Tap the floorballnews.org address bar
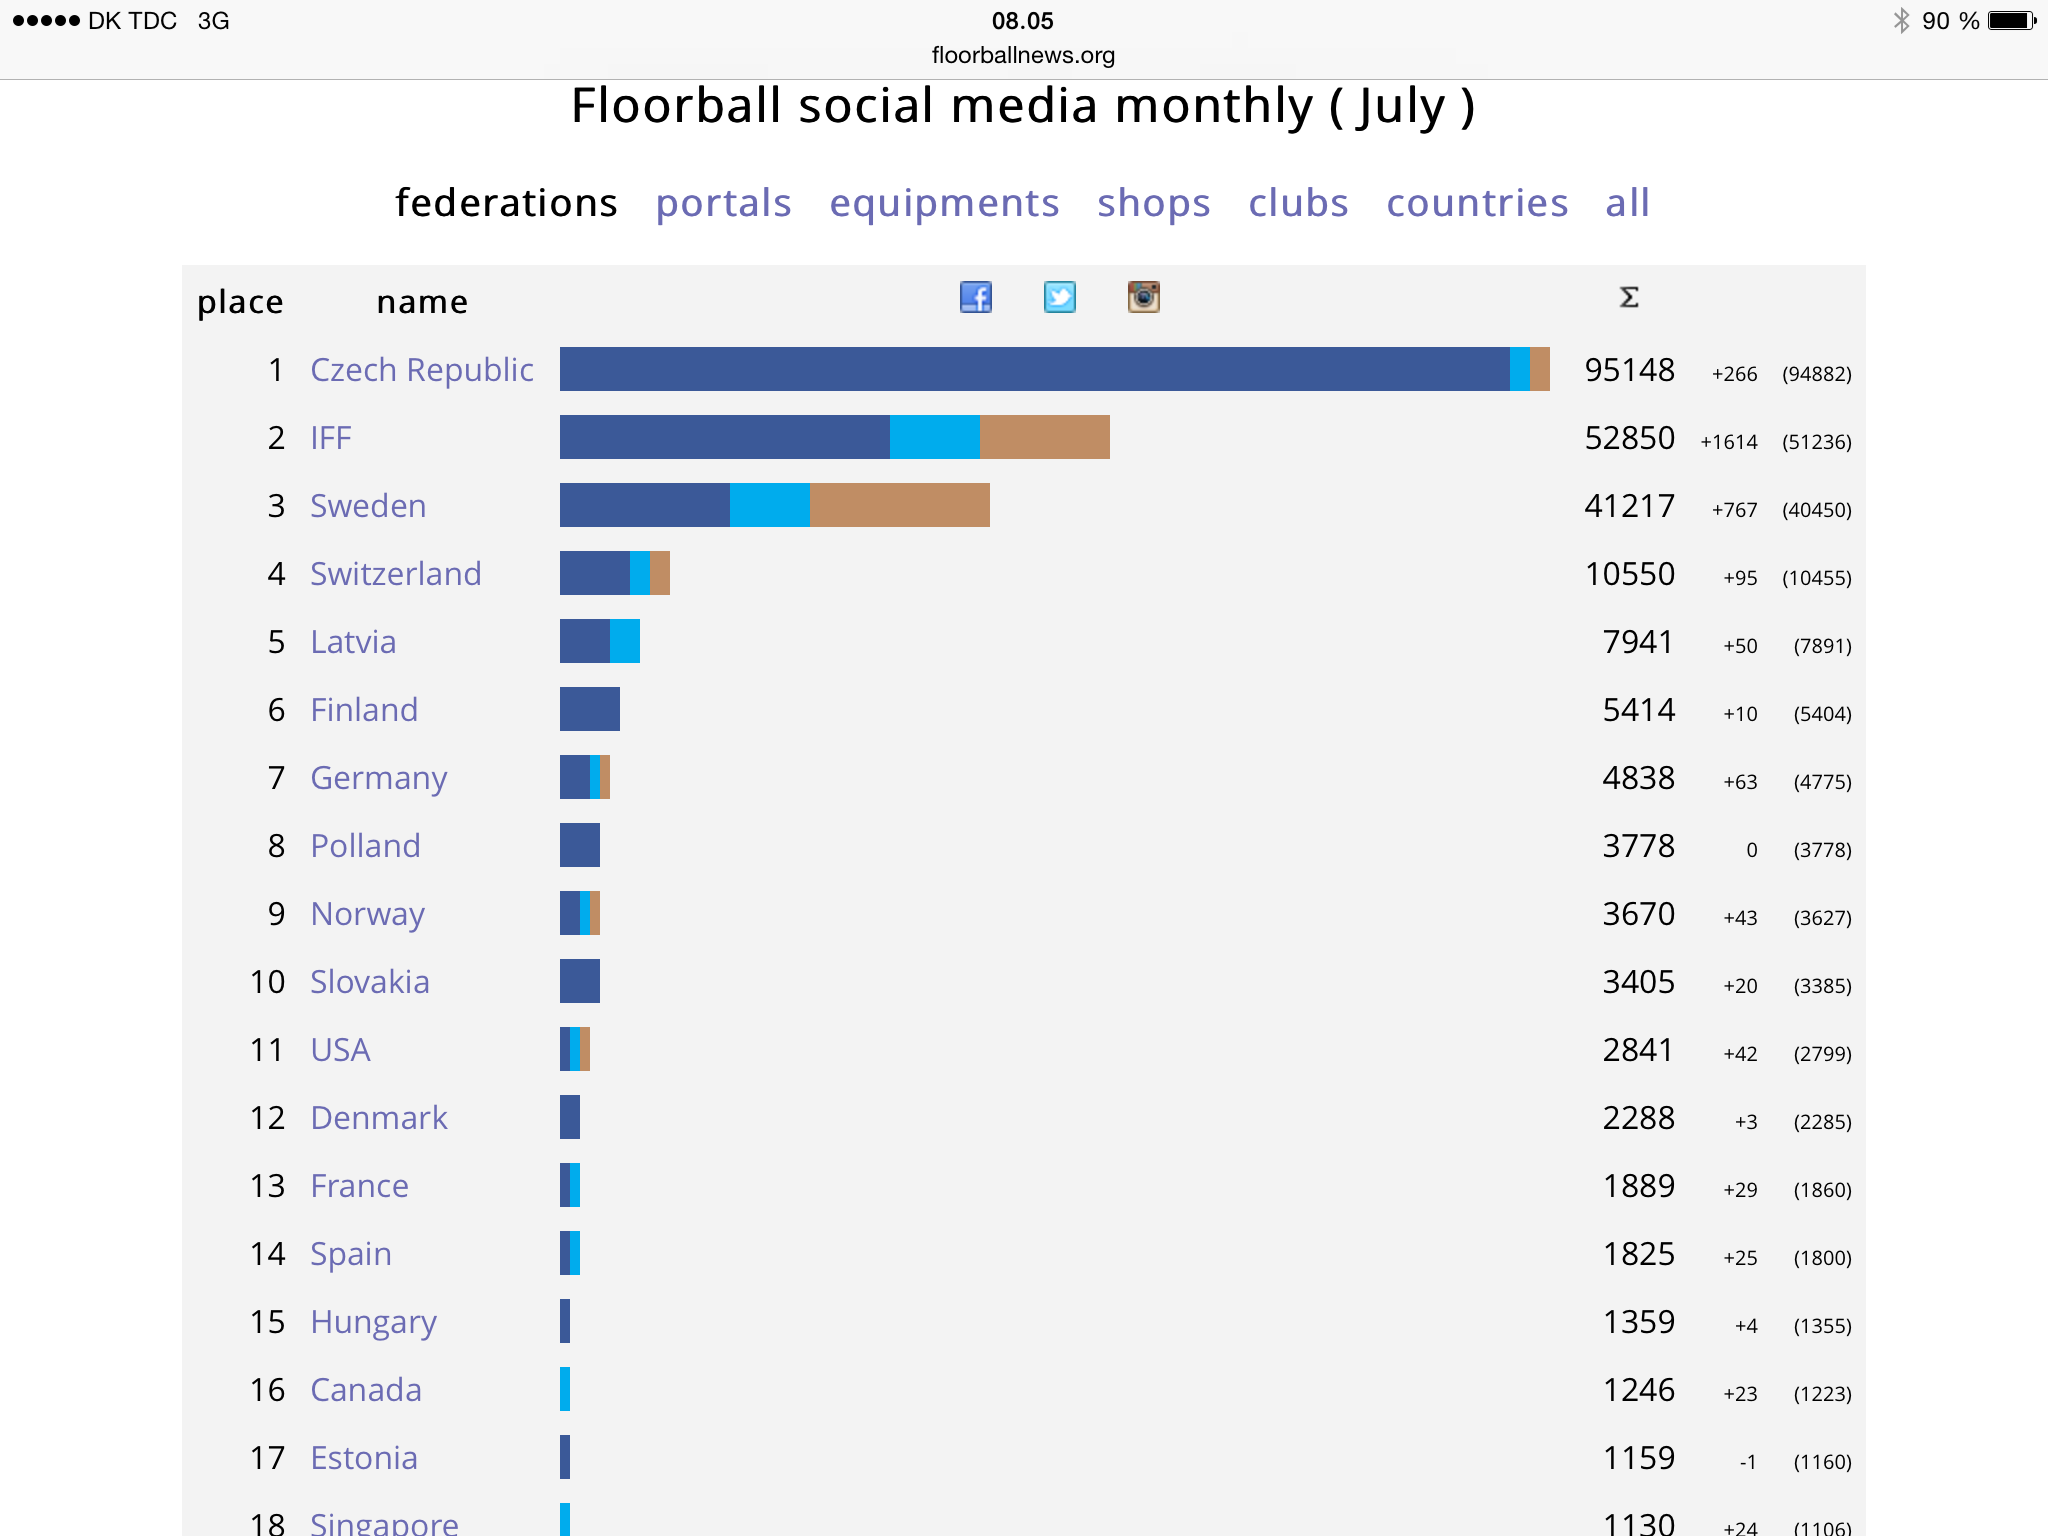This screenshot has height=1536, width=2048. tap(1023, 55)
